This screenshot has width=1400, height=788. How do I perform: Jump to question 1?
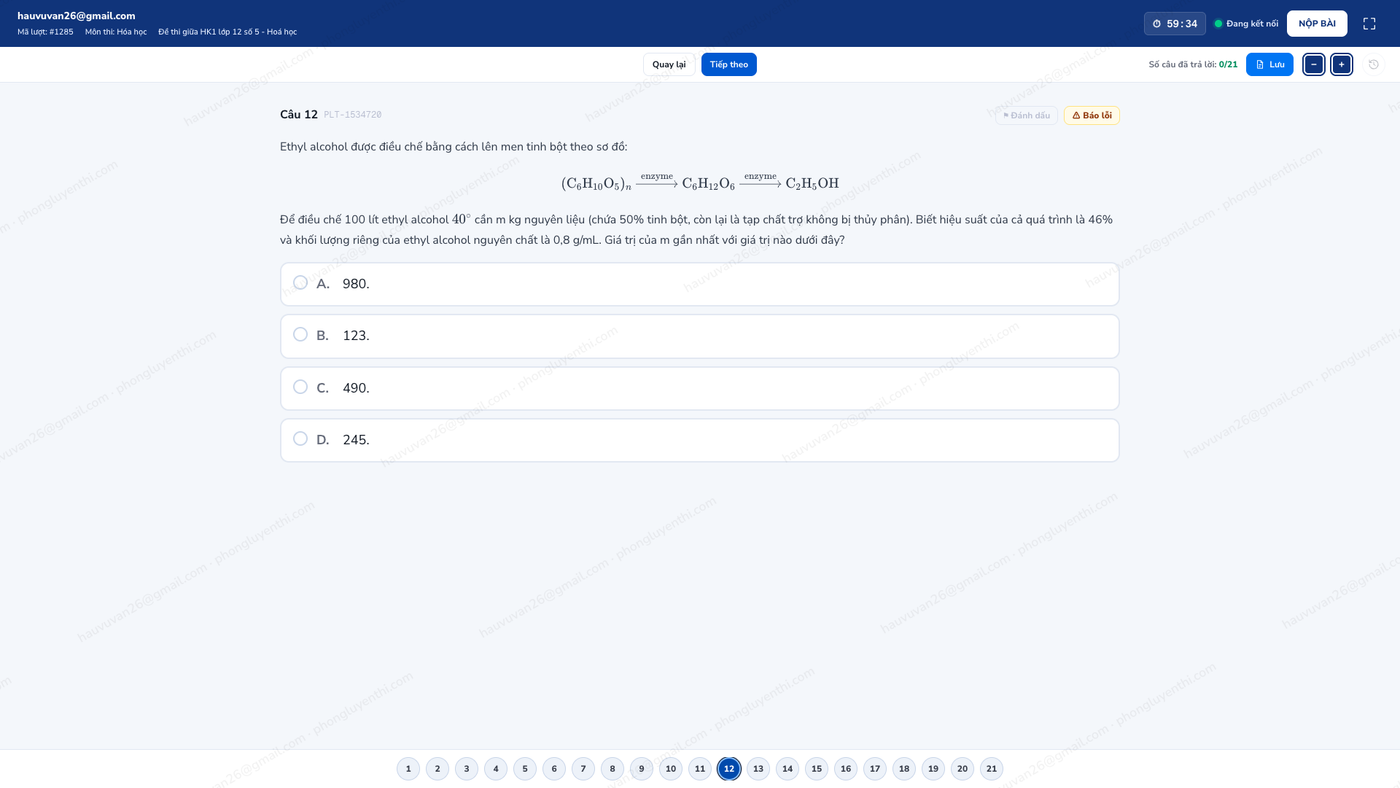coord(408,769)
